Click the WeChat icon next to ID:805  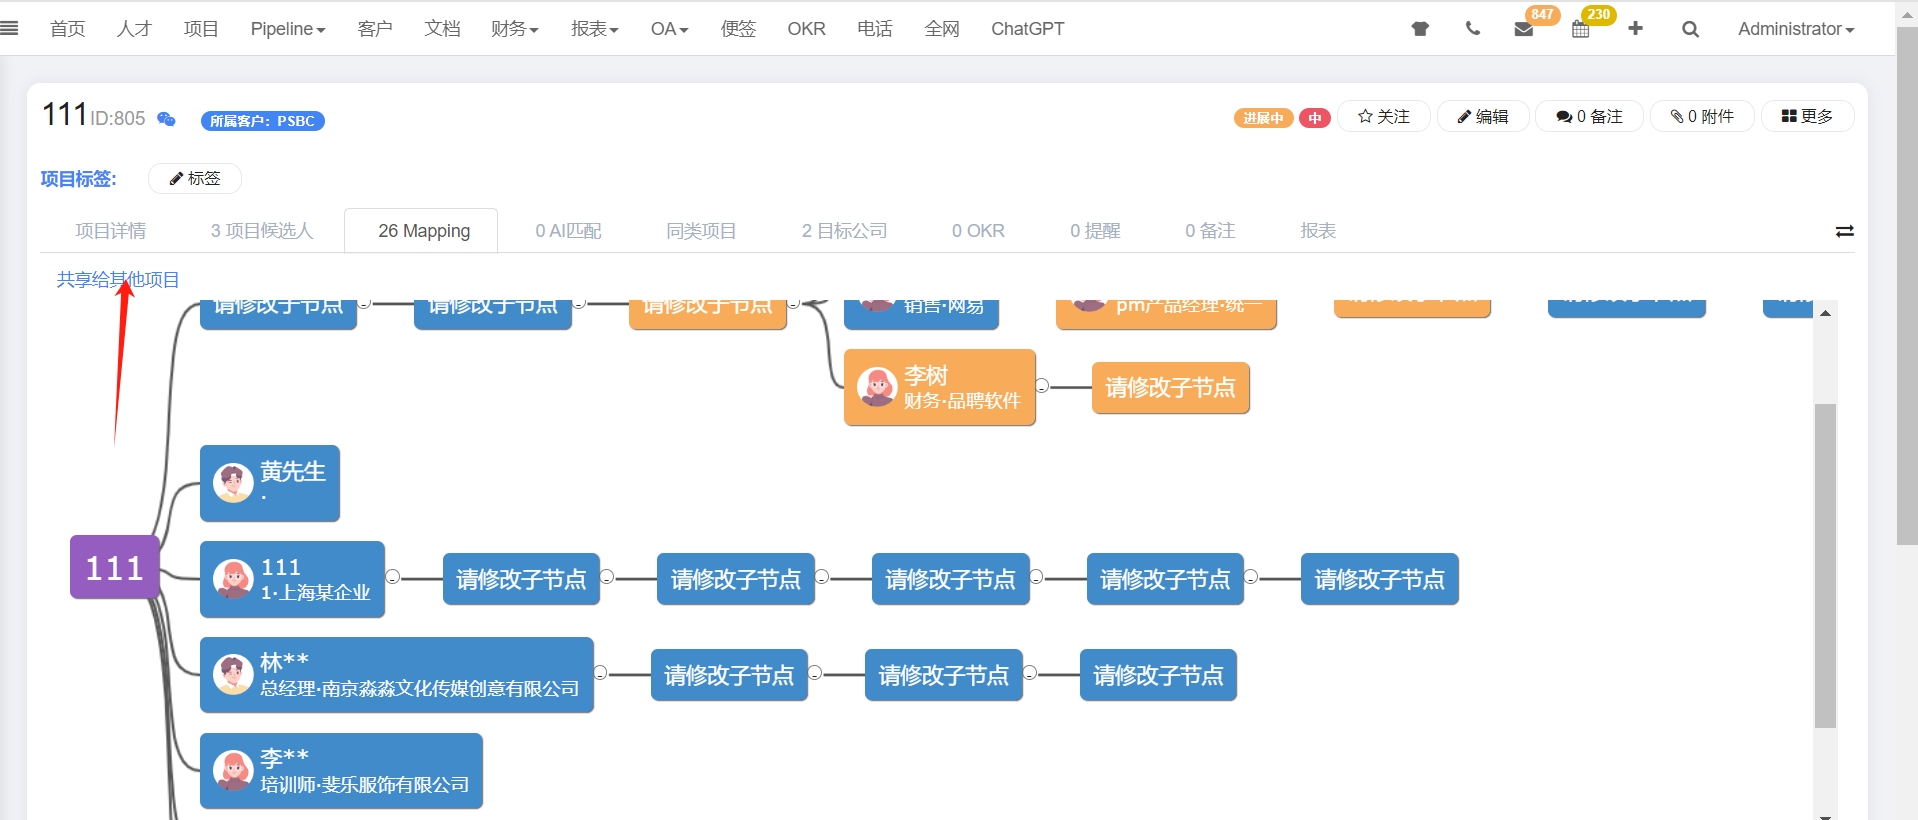[x=166, y=119]
